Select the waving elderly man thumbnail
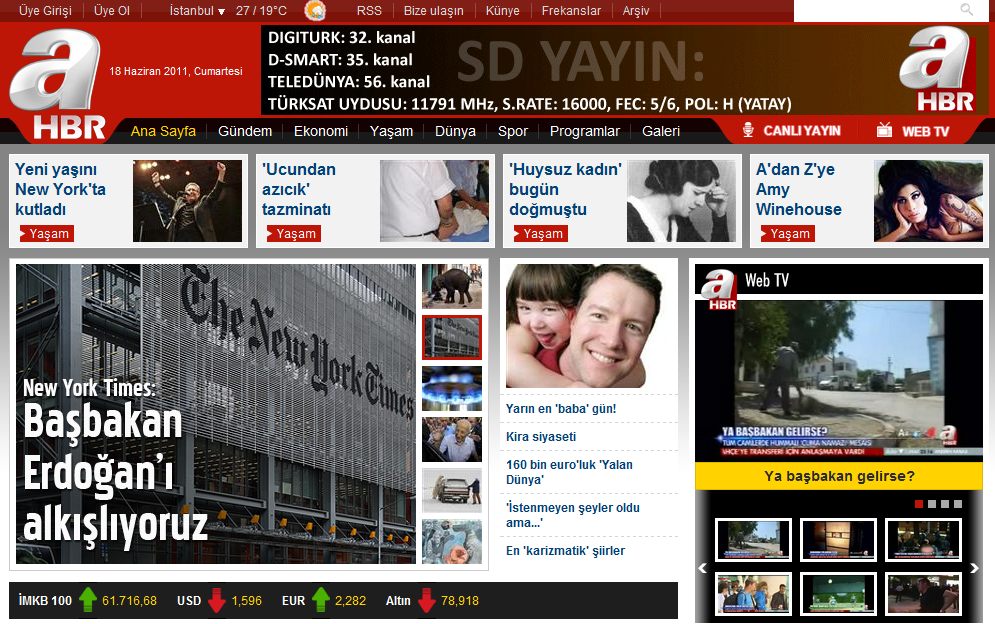The image size is (995, 624). click(452, 439)
